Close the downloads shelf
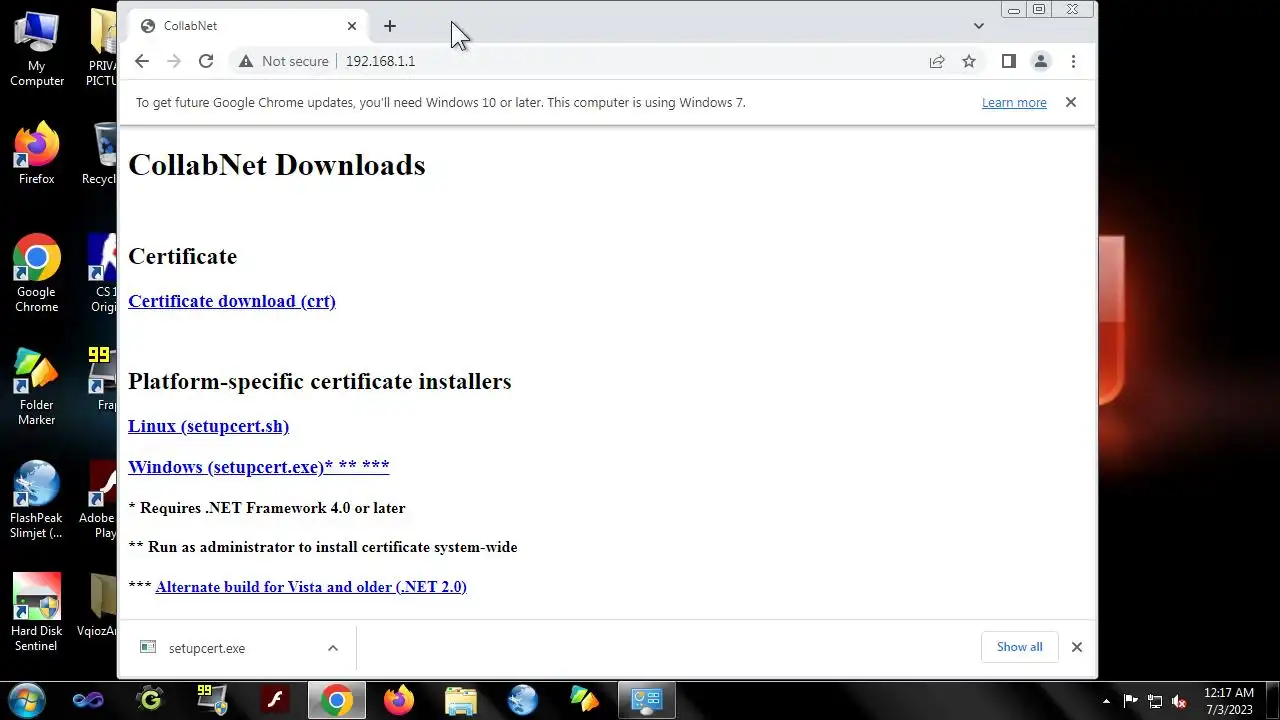Viewport: 1280px width, 720px height. (x=1077, y=647)
